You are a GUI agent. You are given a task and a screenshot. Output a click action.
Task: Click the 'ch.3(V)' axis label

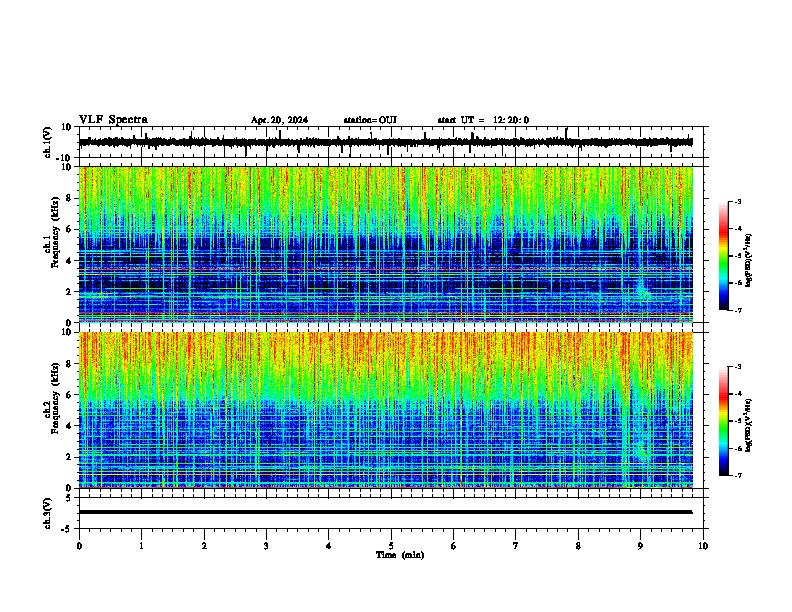[48, 514]
